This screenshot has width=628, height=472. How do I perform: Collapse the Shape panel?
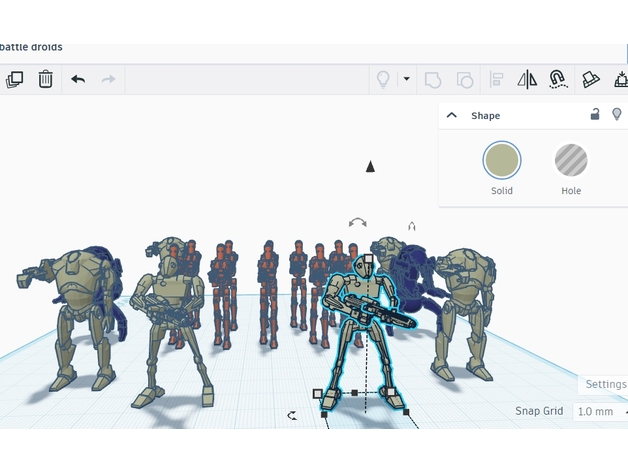pyautogui.click(x=452, y=116)
